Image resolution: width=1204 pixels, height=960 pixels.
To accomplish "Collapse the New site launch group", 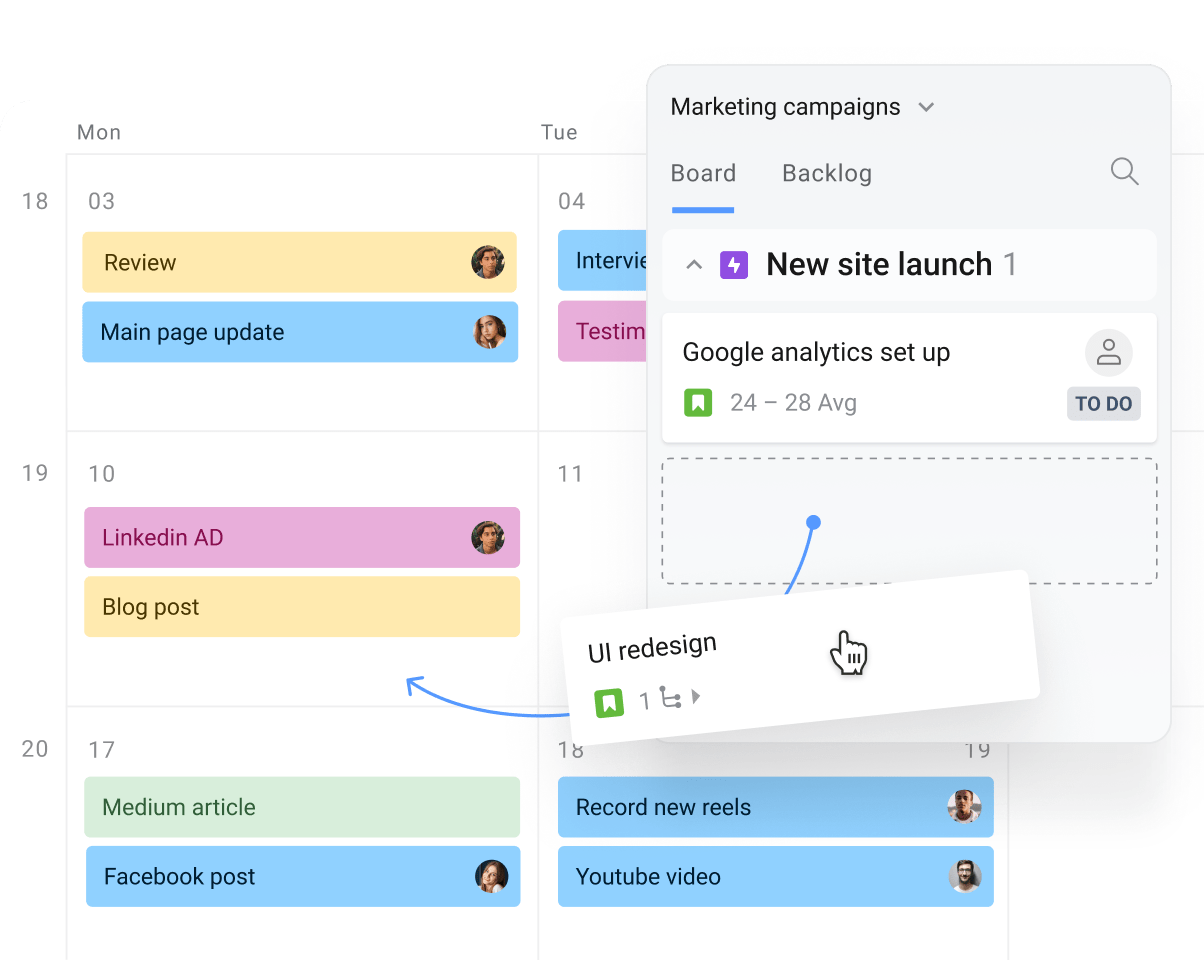I will (x=694, y=264).
